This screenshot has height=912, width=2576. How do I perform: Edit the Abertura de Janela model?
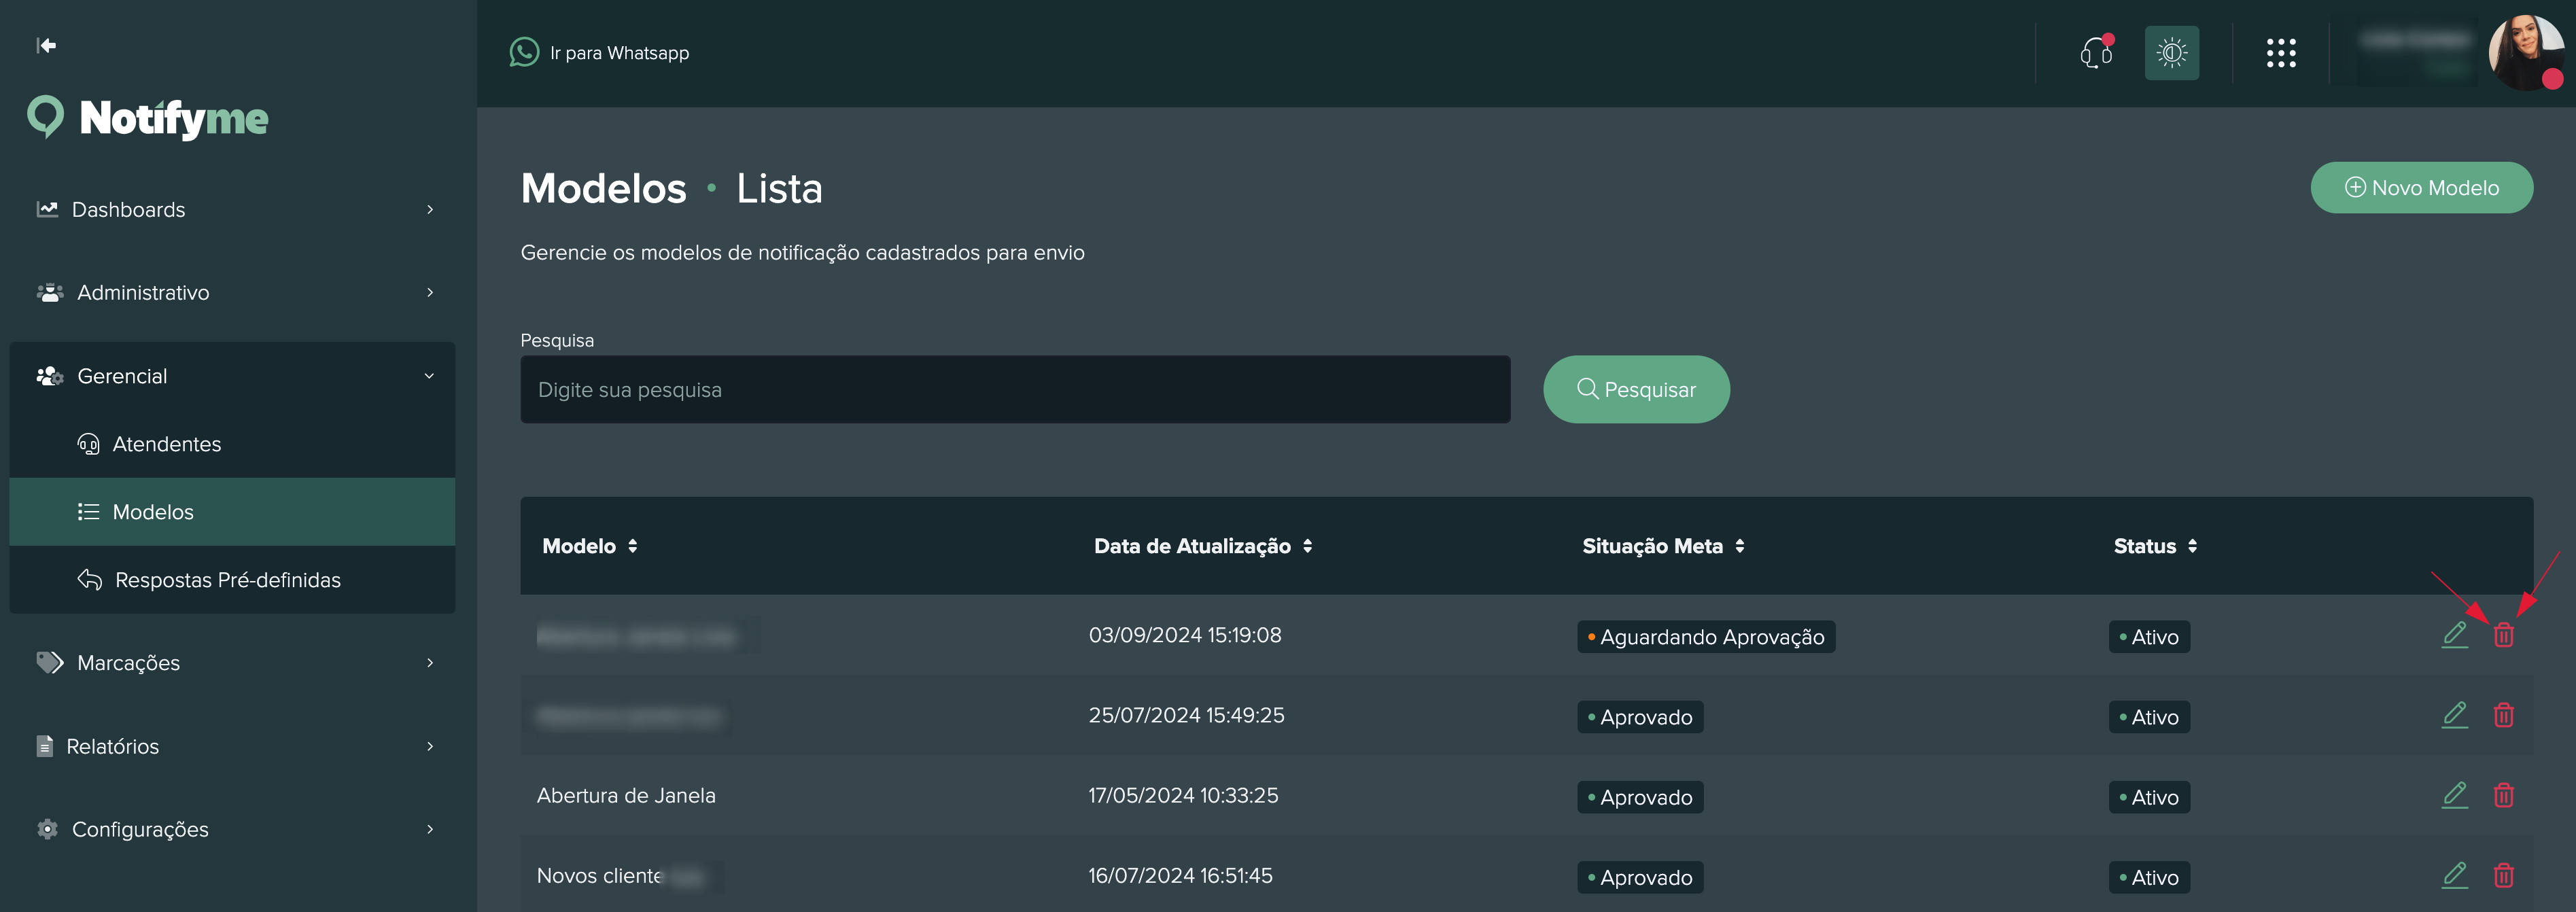(x=2454, y=796)
